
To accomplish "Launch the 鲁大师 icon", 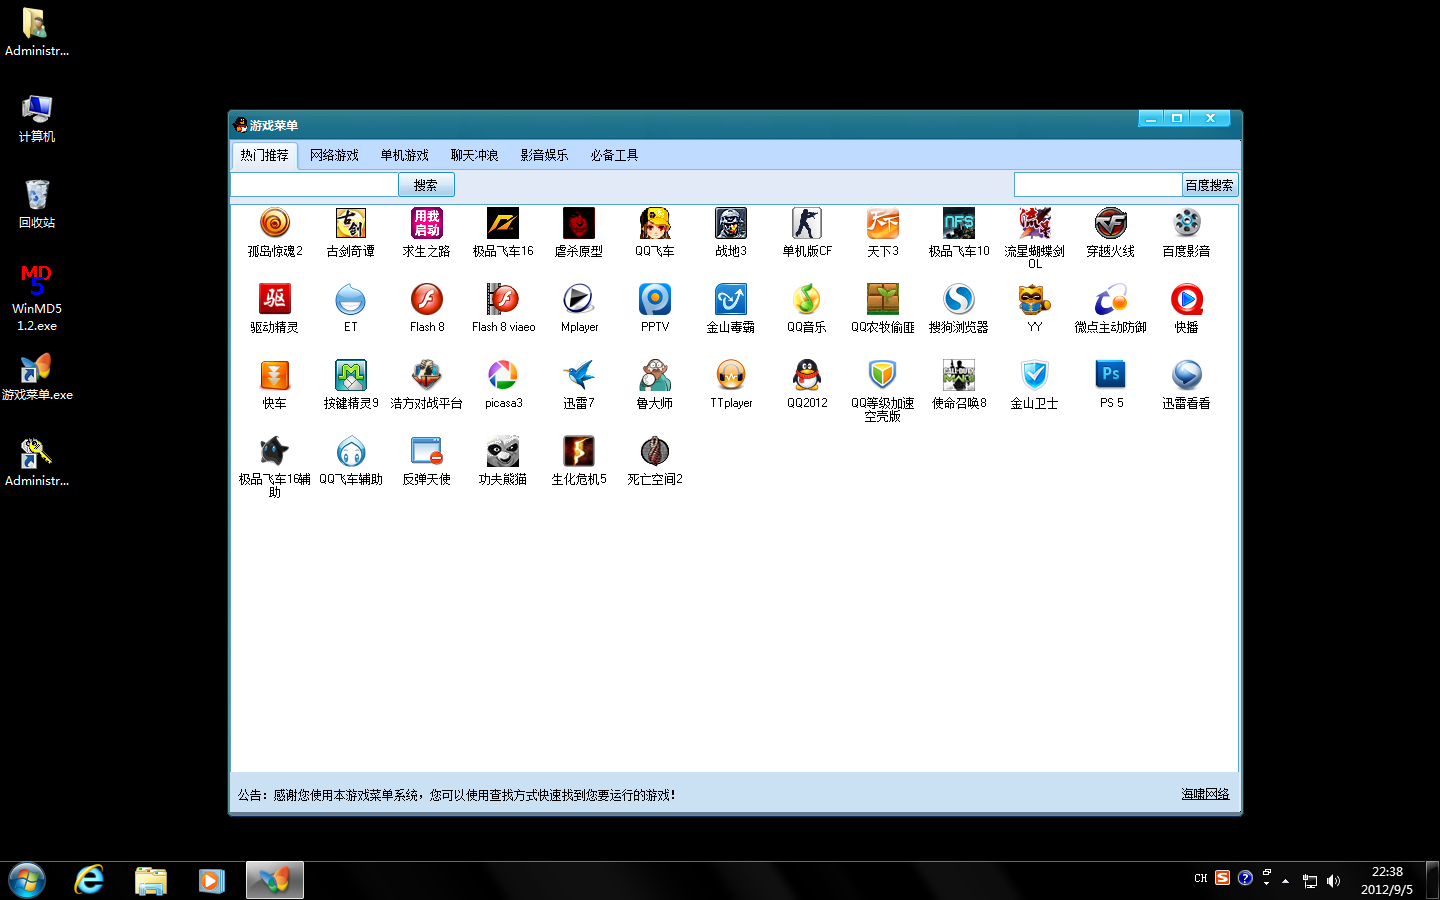I will [655, 375].
